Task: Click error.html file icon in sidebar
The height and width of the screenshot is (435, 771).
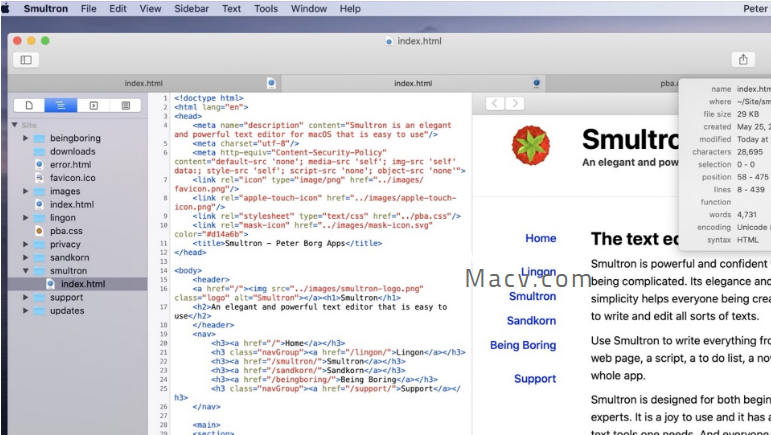Action: pos(39,165)
